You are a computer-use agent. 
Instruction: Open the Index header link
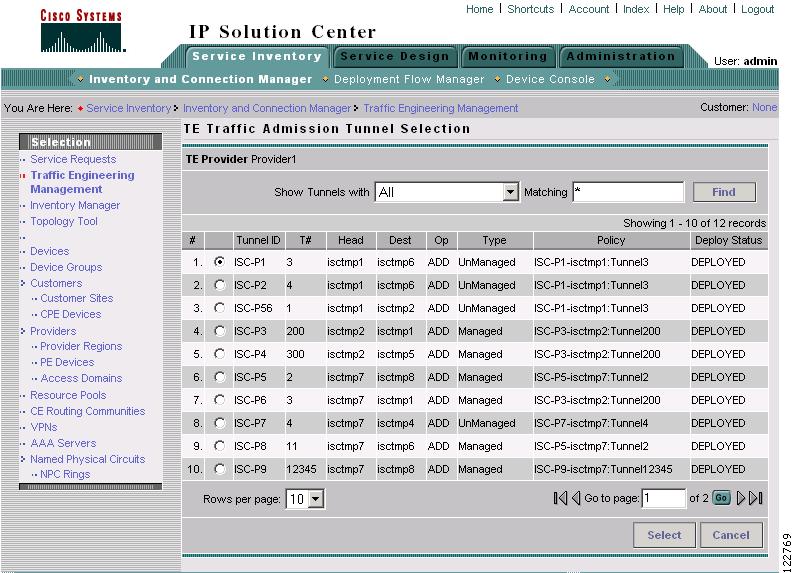point(636,9)
